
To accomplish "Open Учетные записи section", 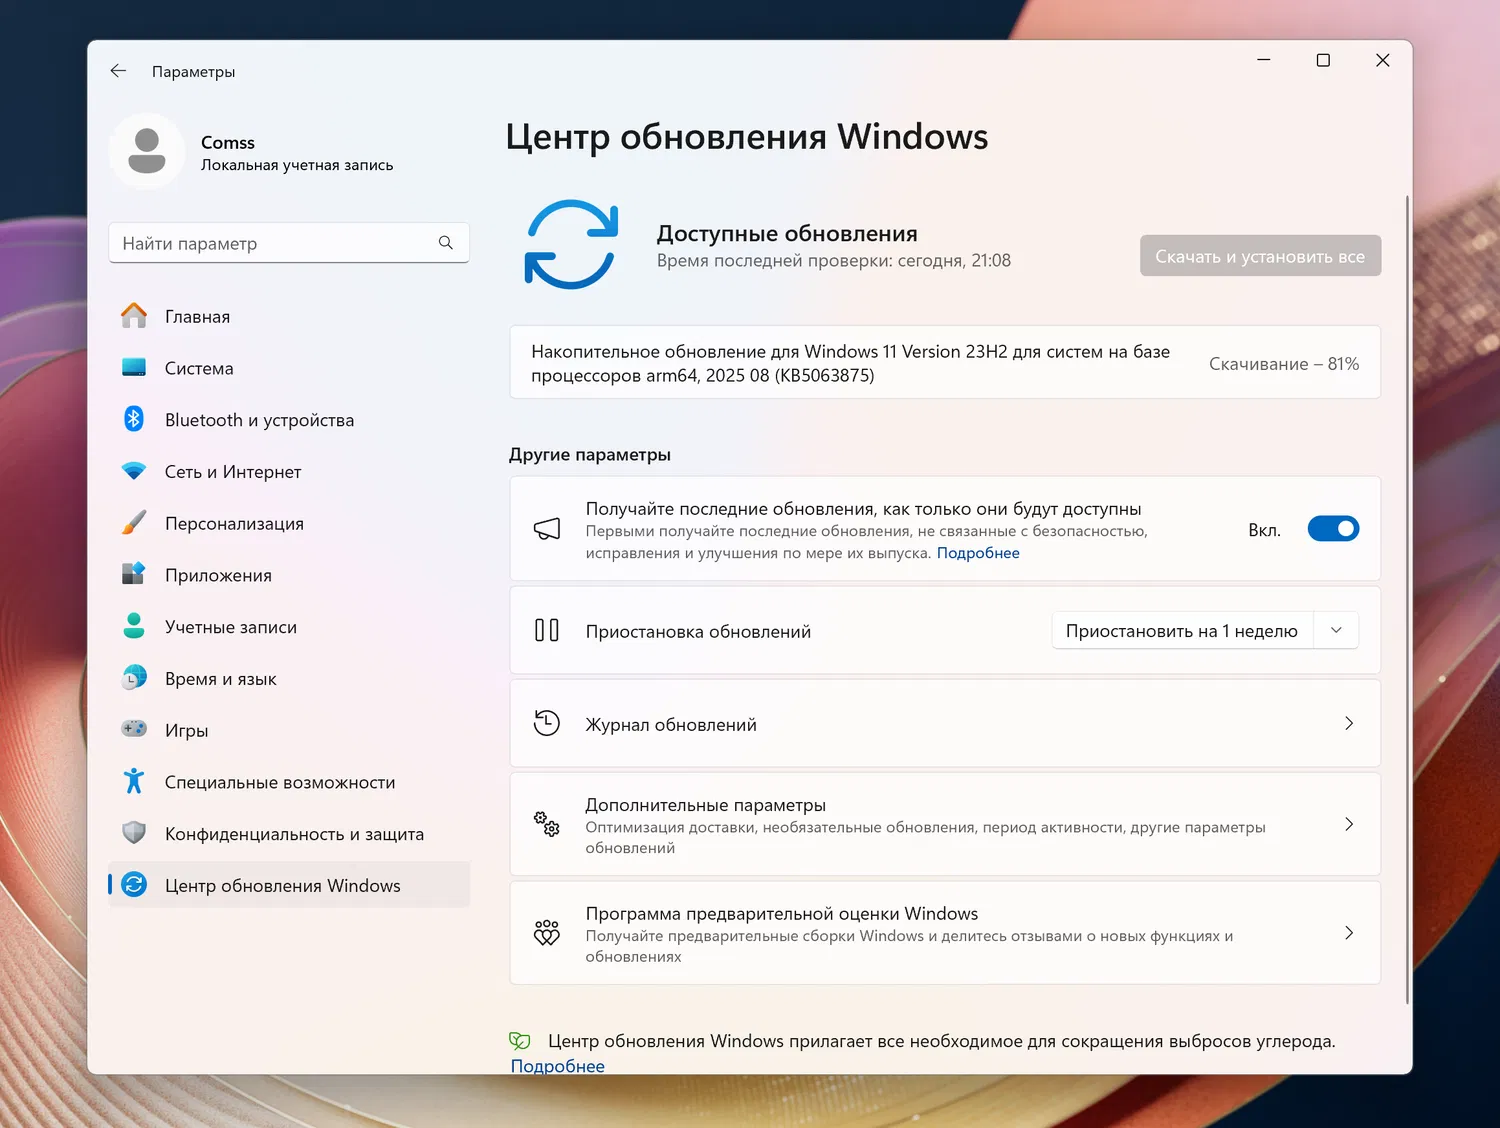I will (x=289, y=627).
